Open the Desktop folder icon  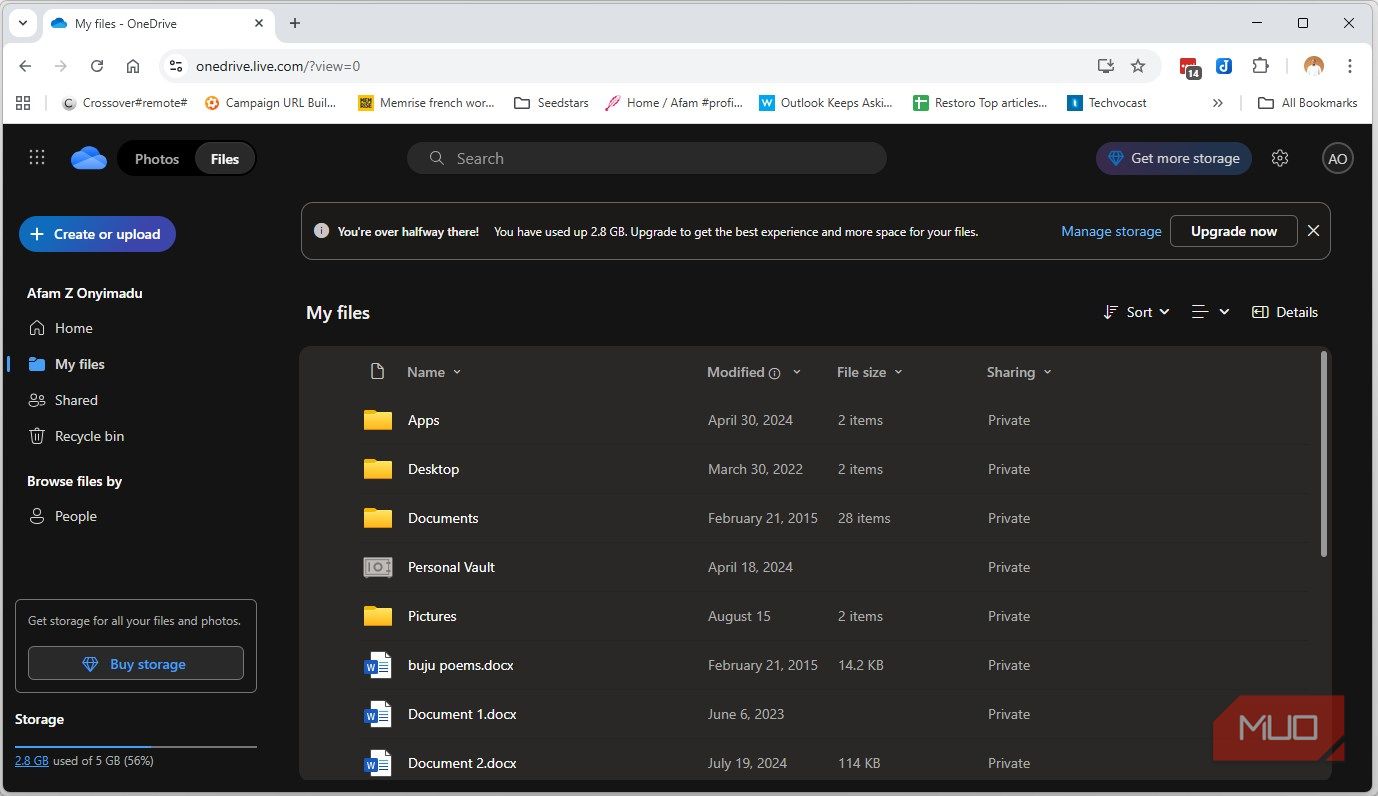click(x=377, y=469)
